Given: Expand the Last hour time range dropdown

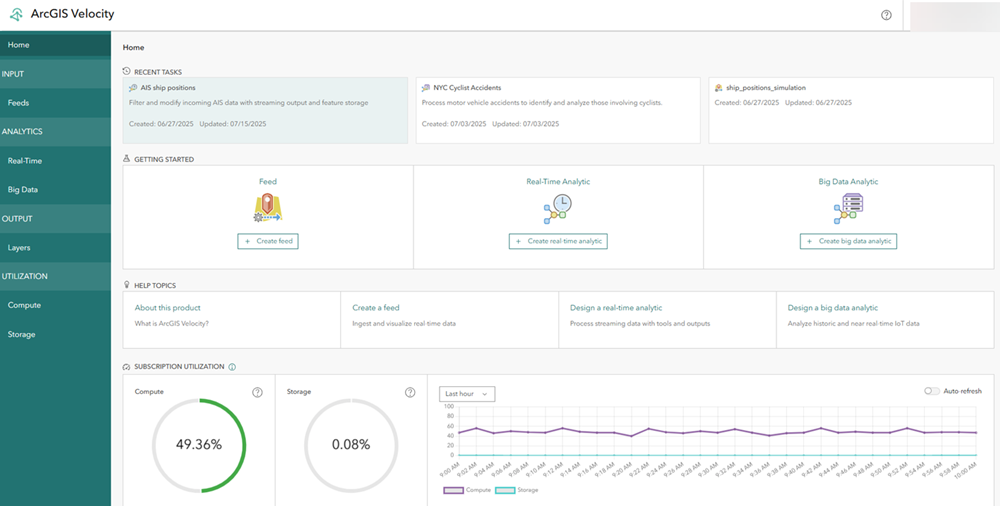Looking at the screenshot, I should [x=467, y=394].
